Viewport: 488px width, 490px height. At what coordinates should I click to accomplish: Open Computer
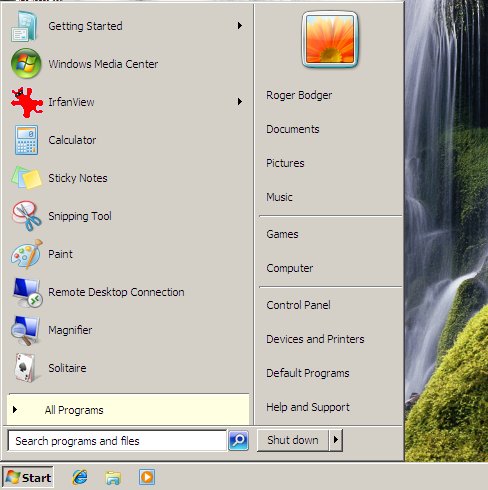tap(290, 268)
